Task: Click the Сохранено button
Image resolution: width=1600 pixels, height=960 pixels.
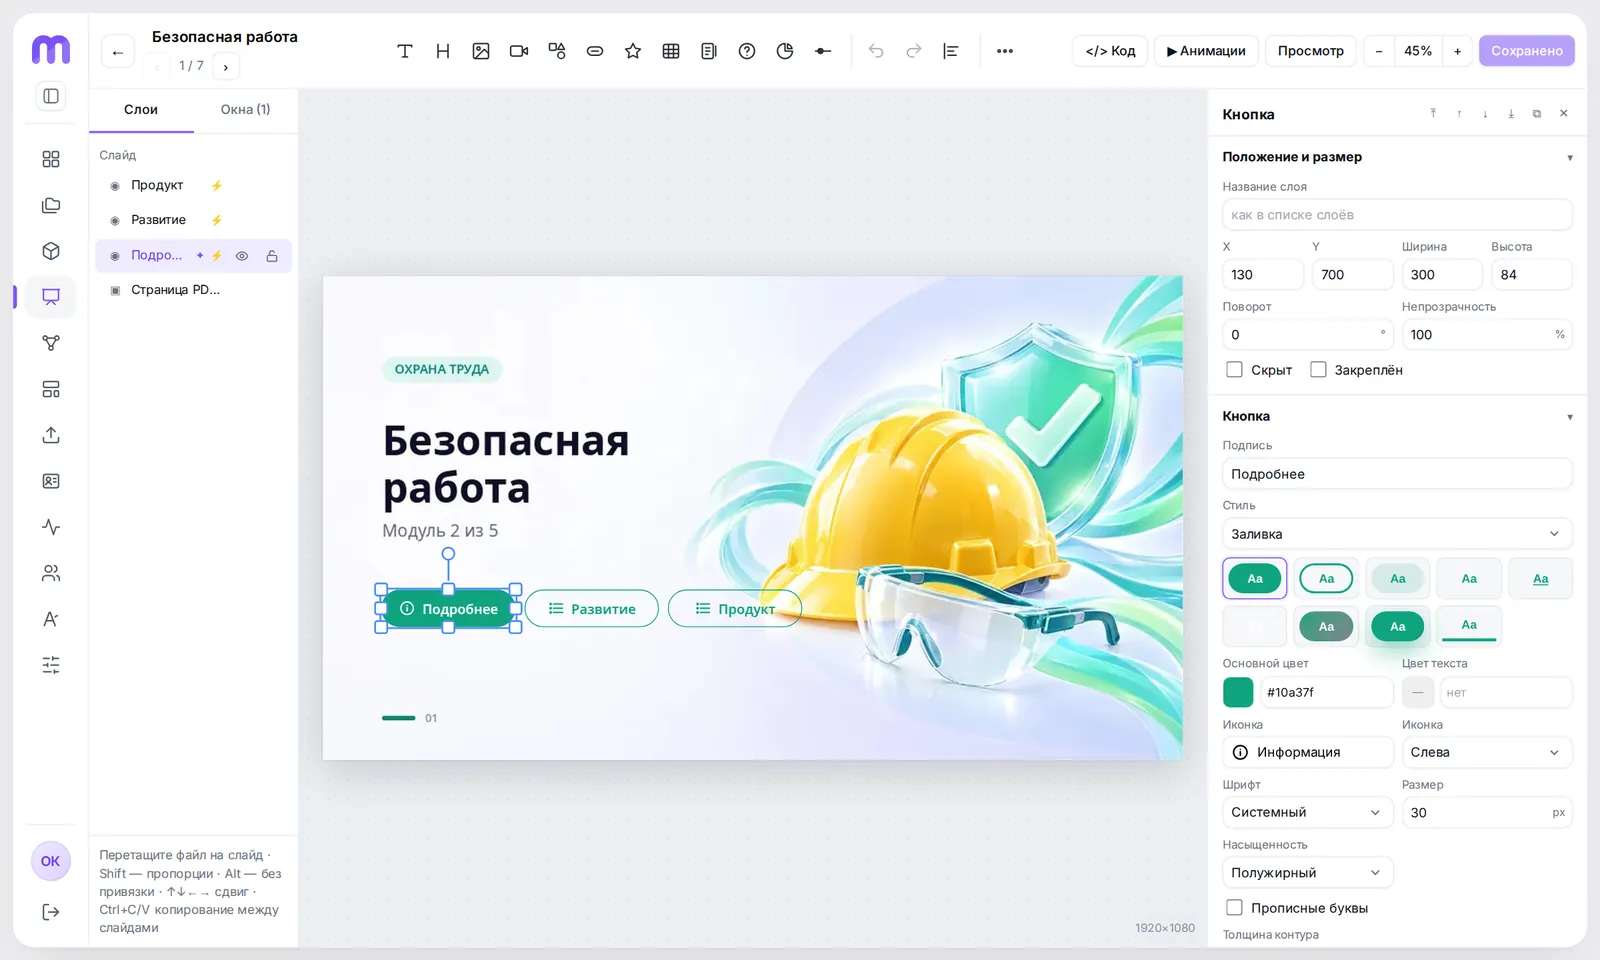Action: pos(1526,51)
